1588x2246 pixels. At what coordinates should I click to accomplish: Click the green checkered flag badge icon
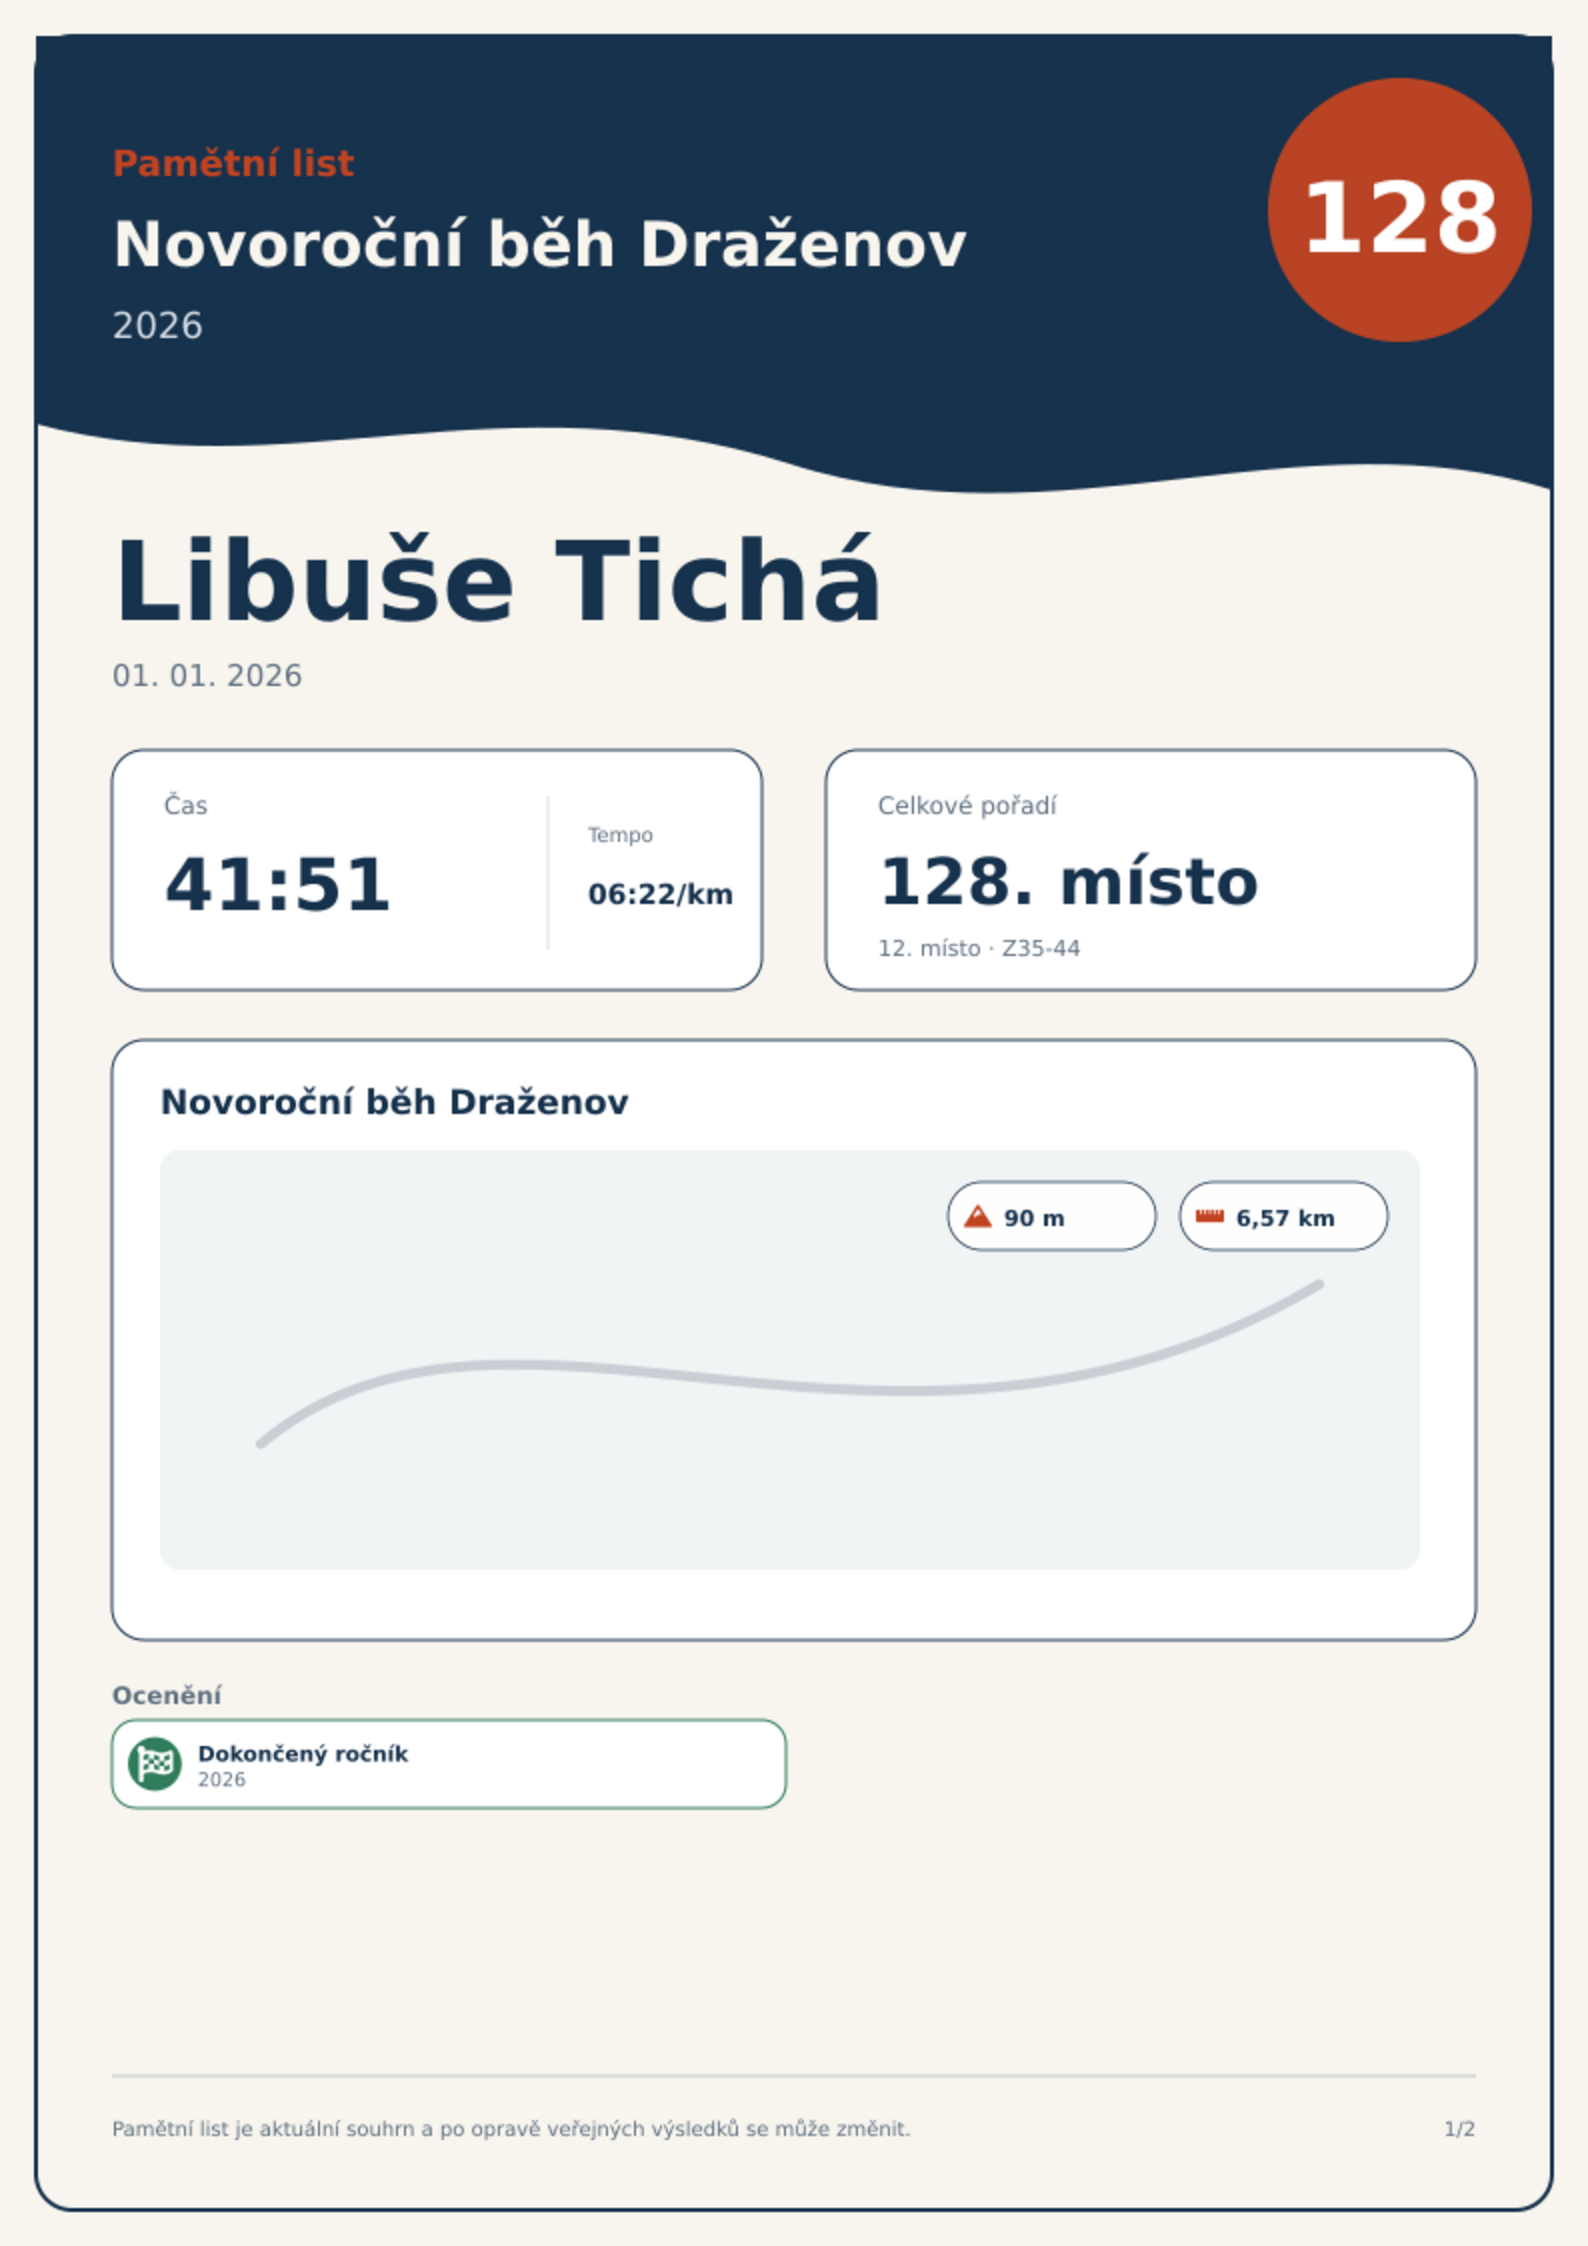coord(155,1764)
